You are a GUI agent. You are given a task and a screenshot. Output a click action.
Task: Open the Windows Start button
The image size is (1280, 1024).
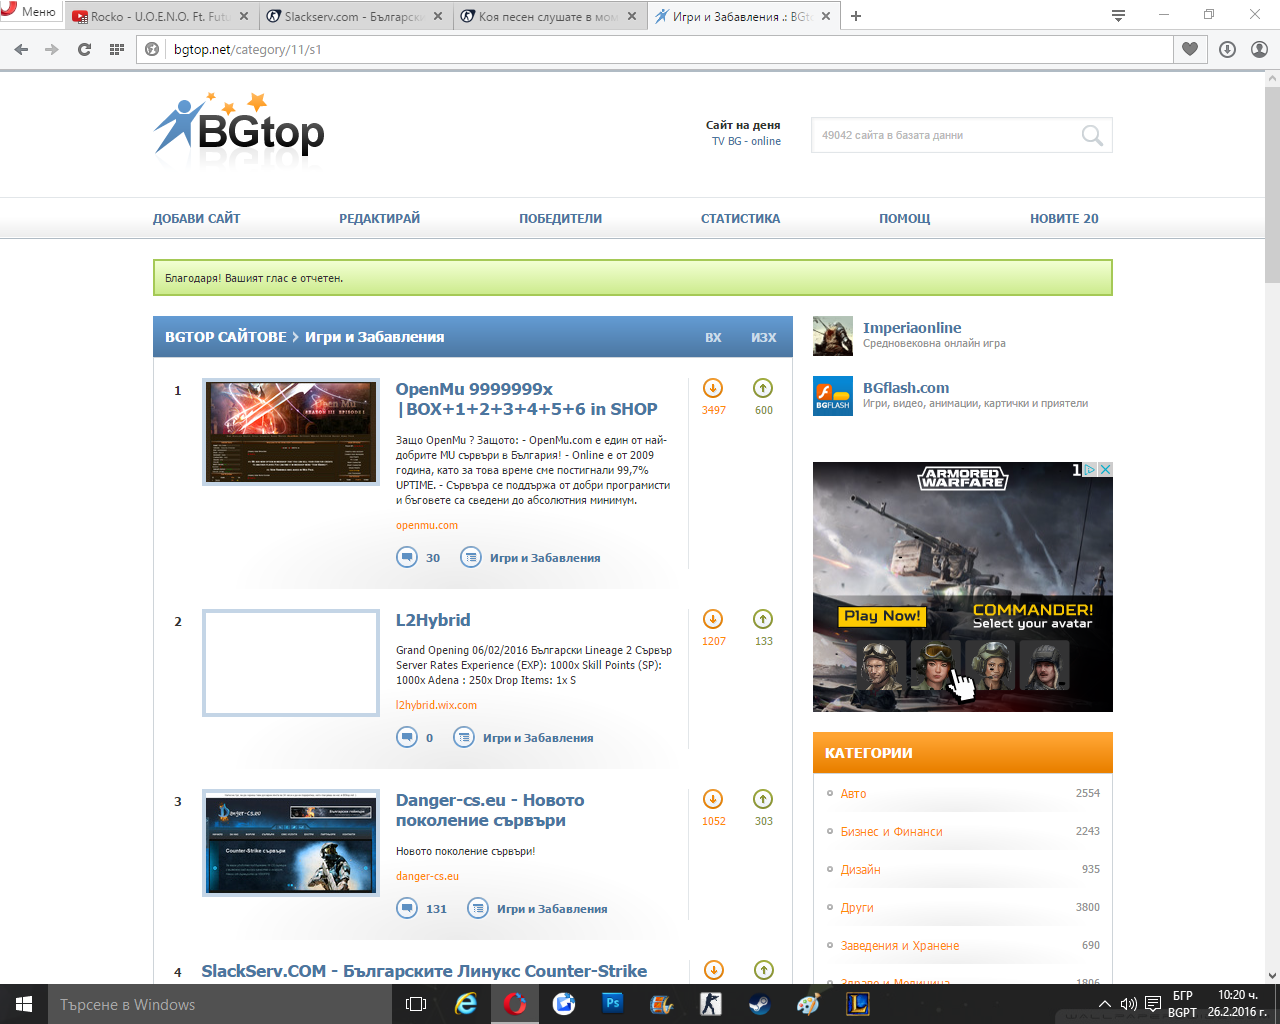pyautogui.click(x=24, y=1004)
